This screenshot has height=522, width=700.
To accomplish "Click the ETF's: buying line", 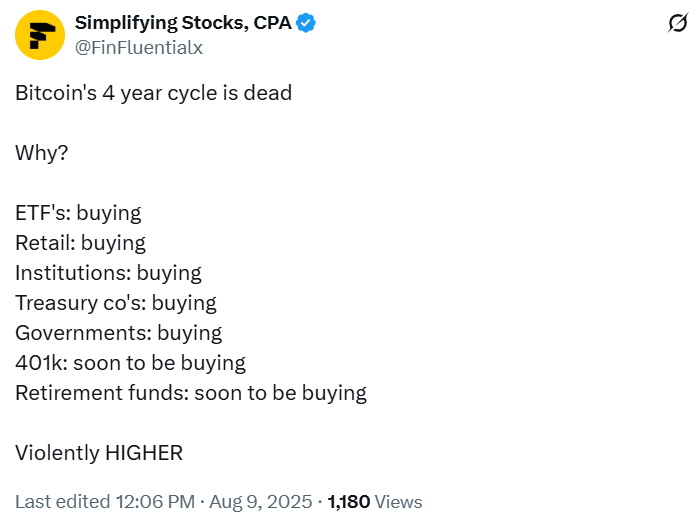I will point(78,213).
